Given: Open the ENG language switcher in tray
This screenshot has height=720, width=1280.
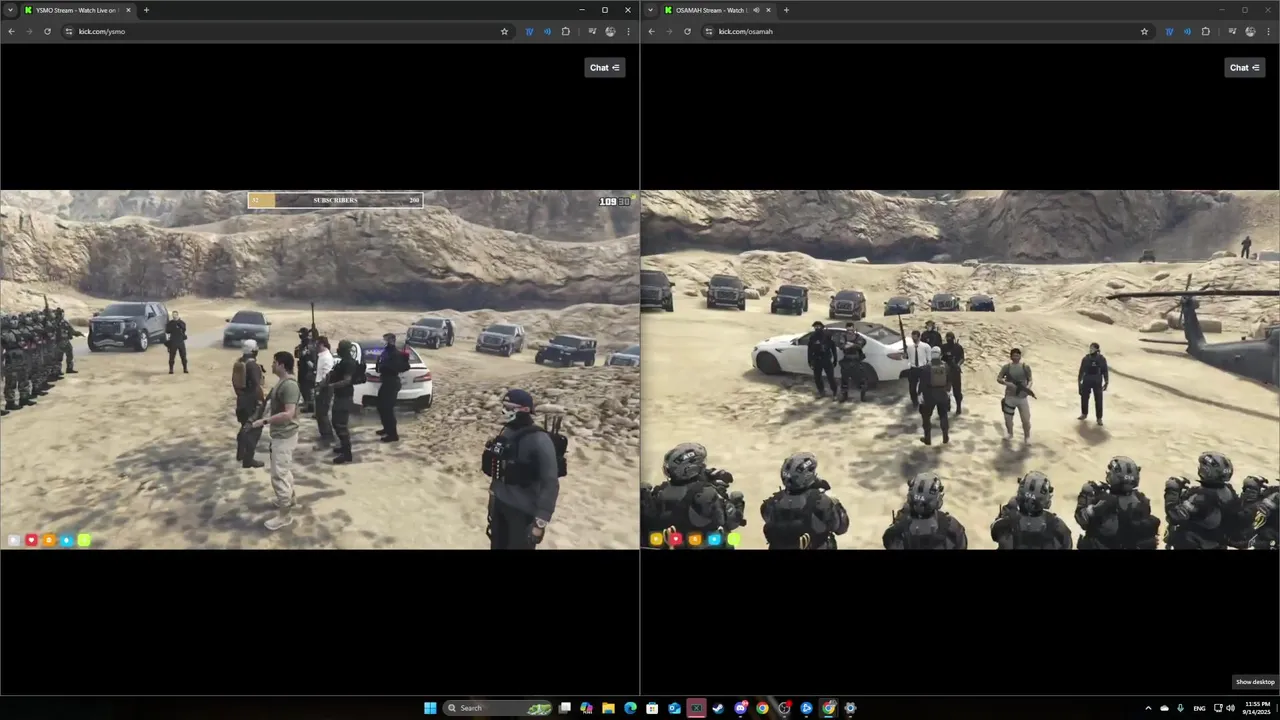Looking at the screenshot, I should click(1199, 708).
